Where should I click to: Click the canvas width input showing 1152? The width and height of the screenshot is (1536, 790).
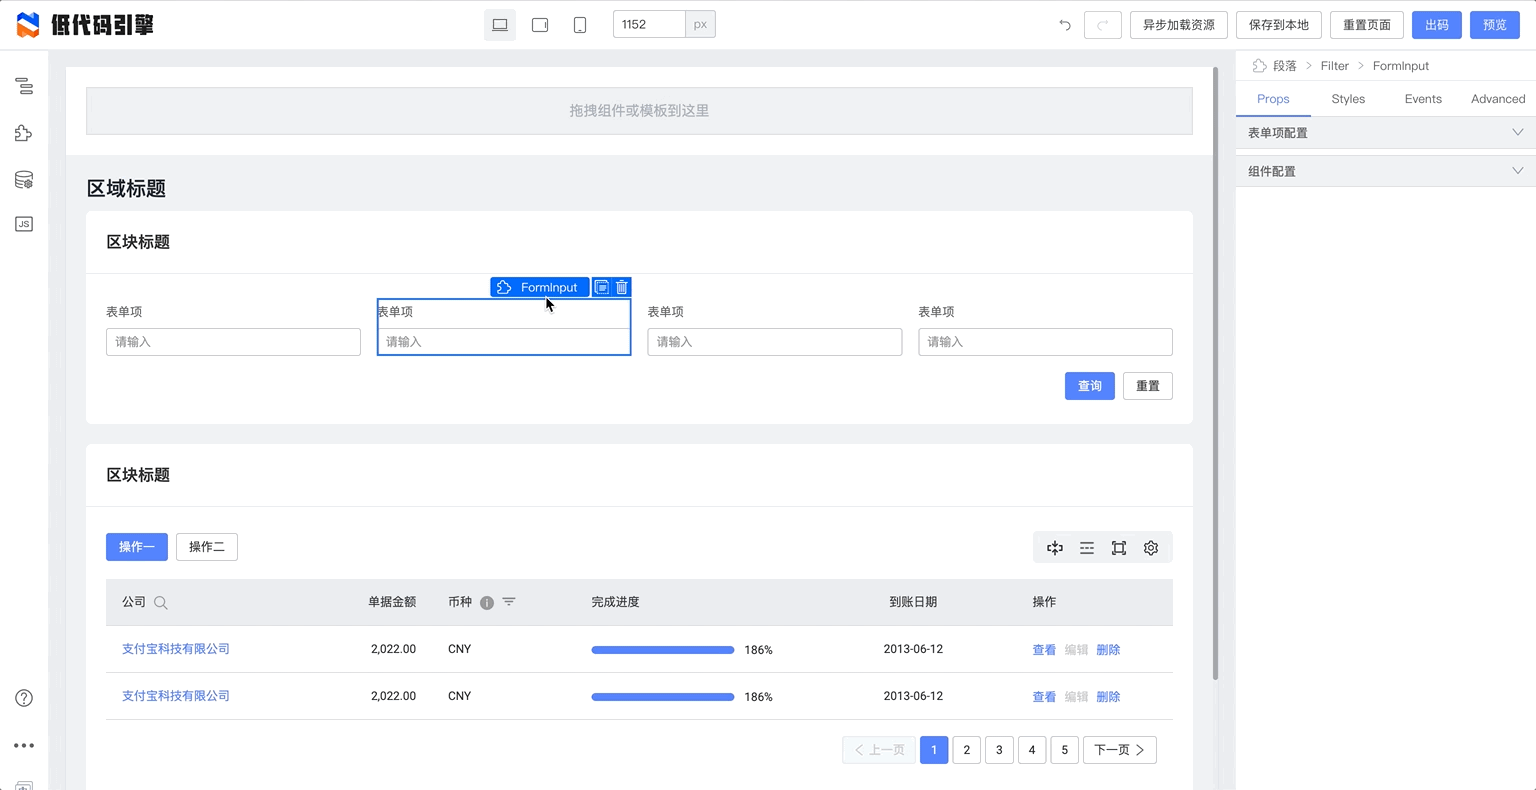pyautogui.click(x=649, y=25)
